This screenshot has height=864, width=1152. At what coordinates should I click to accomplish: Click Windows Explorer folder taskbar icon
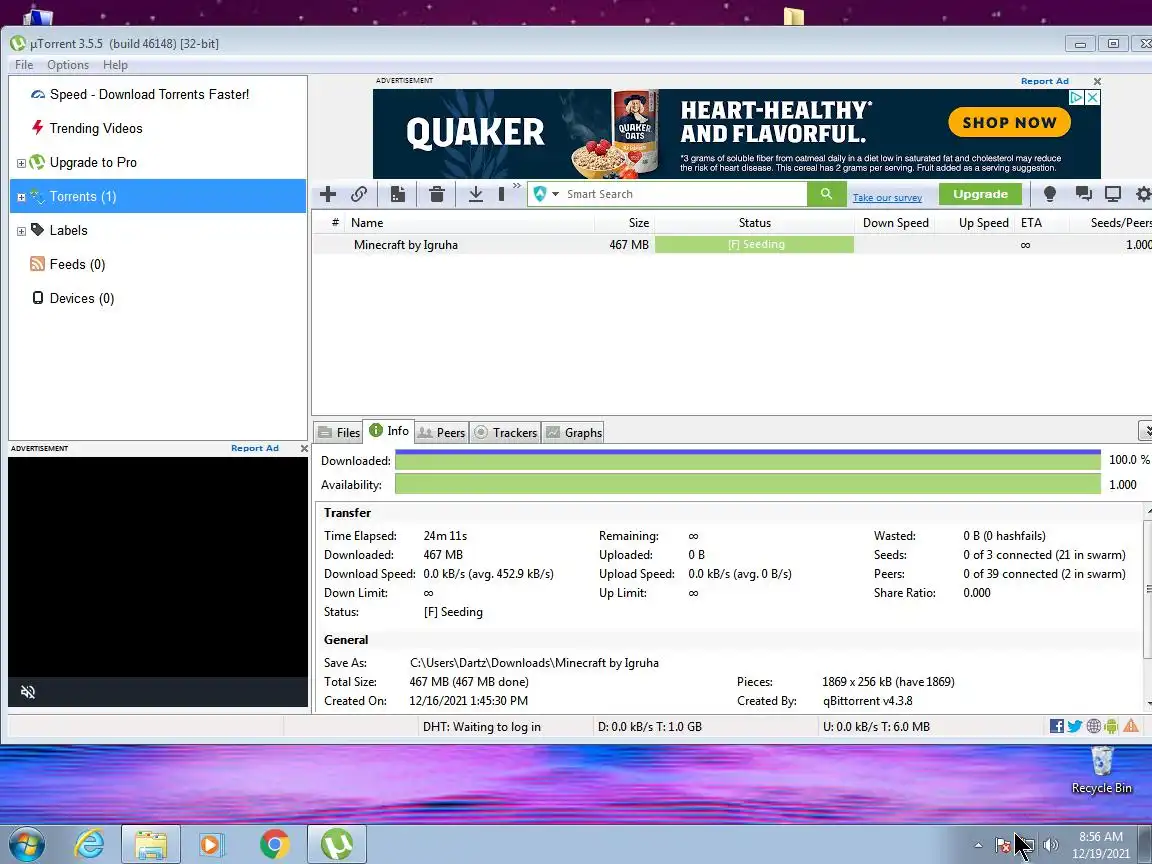pos(151,844)
